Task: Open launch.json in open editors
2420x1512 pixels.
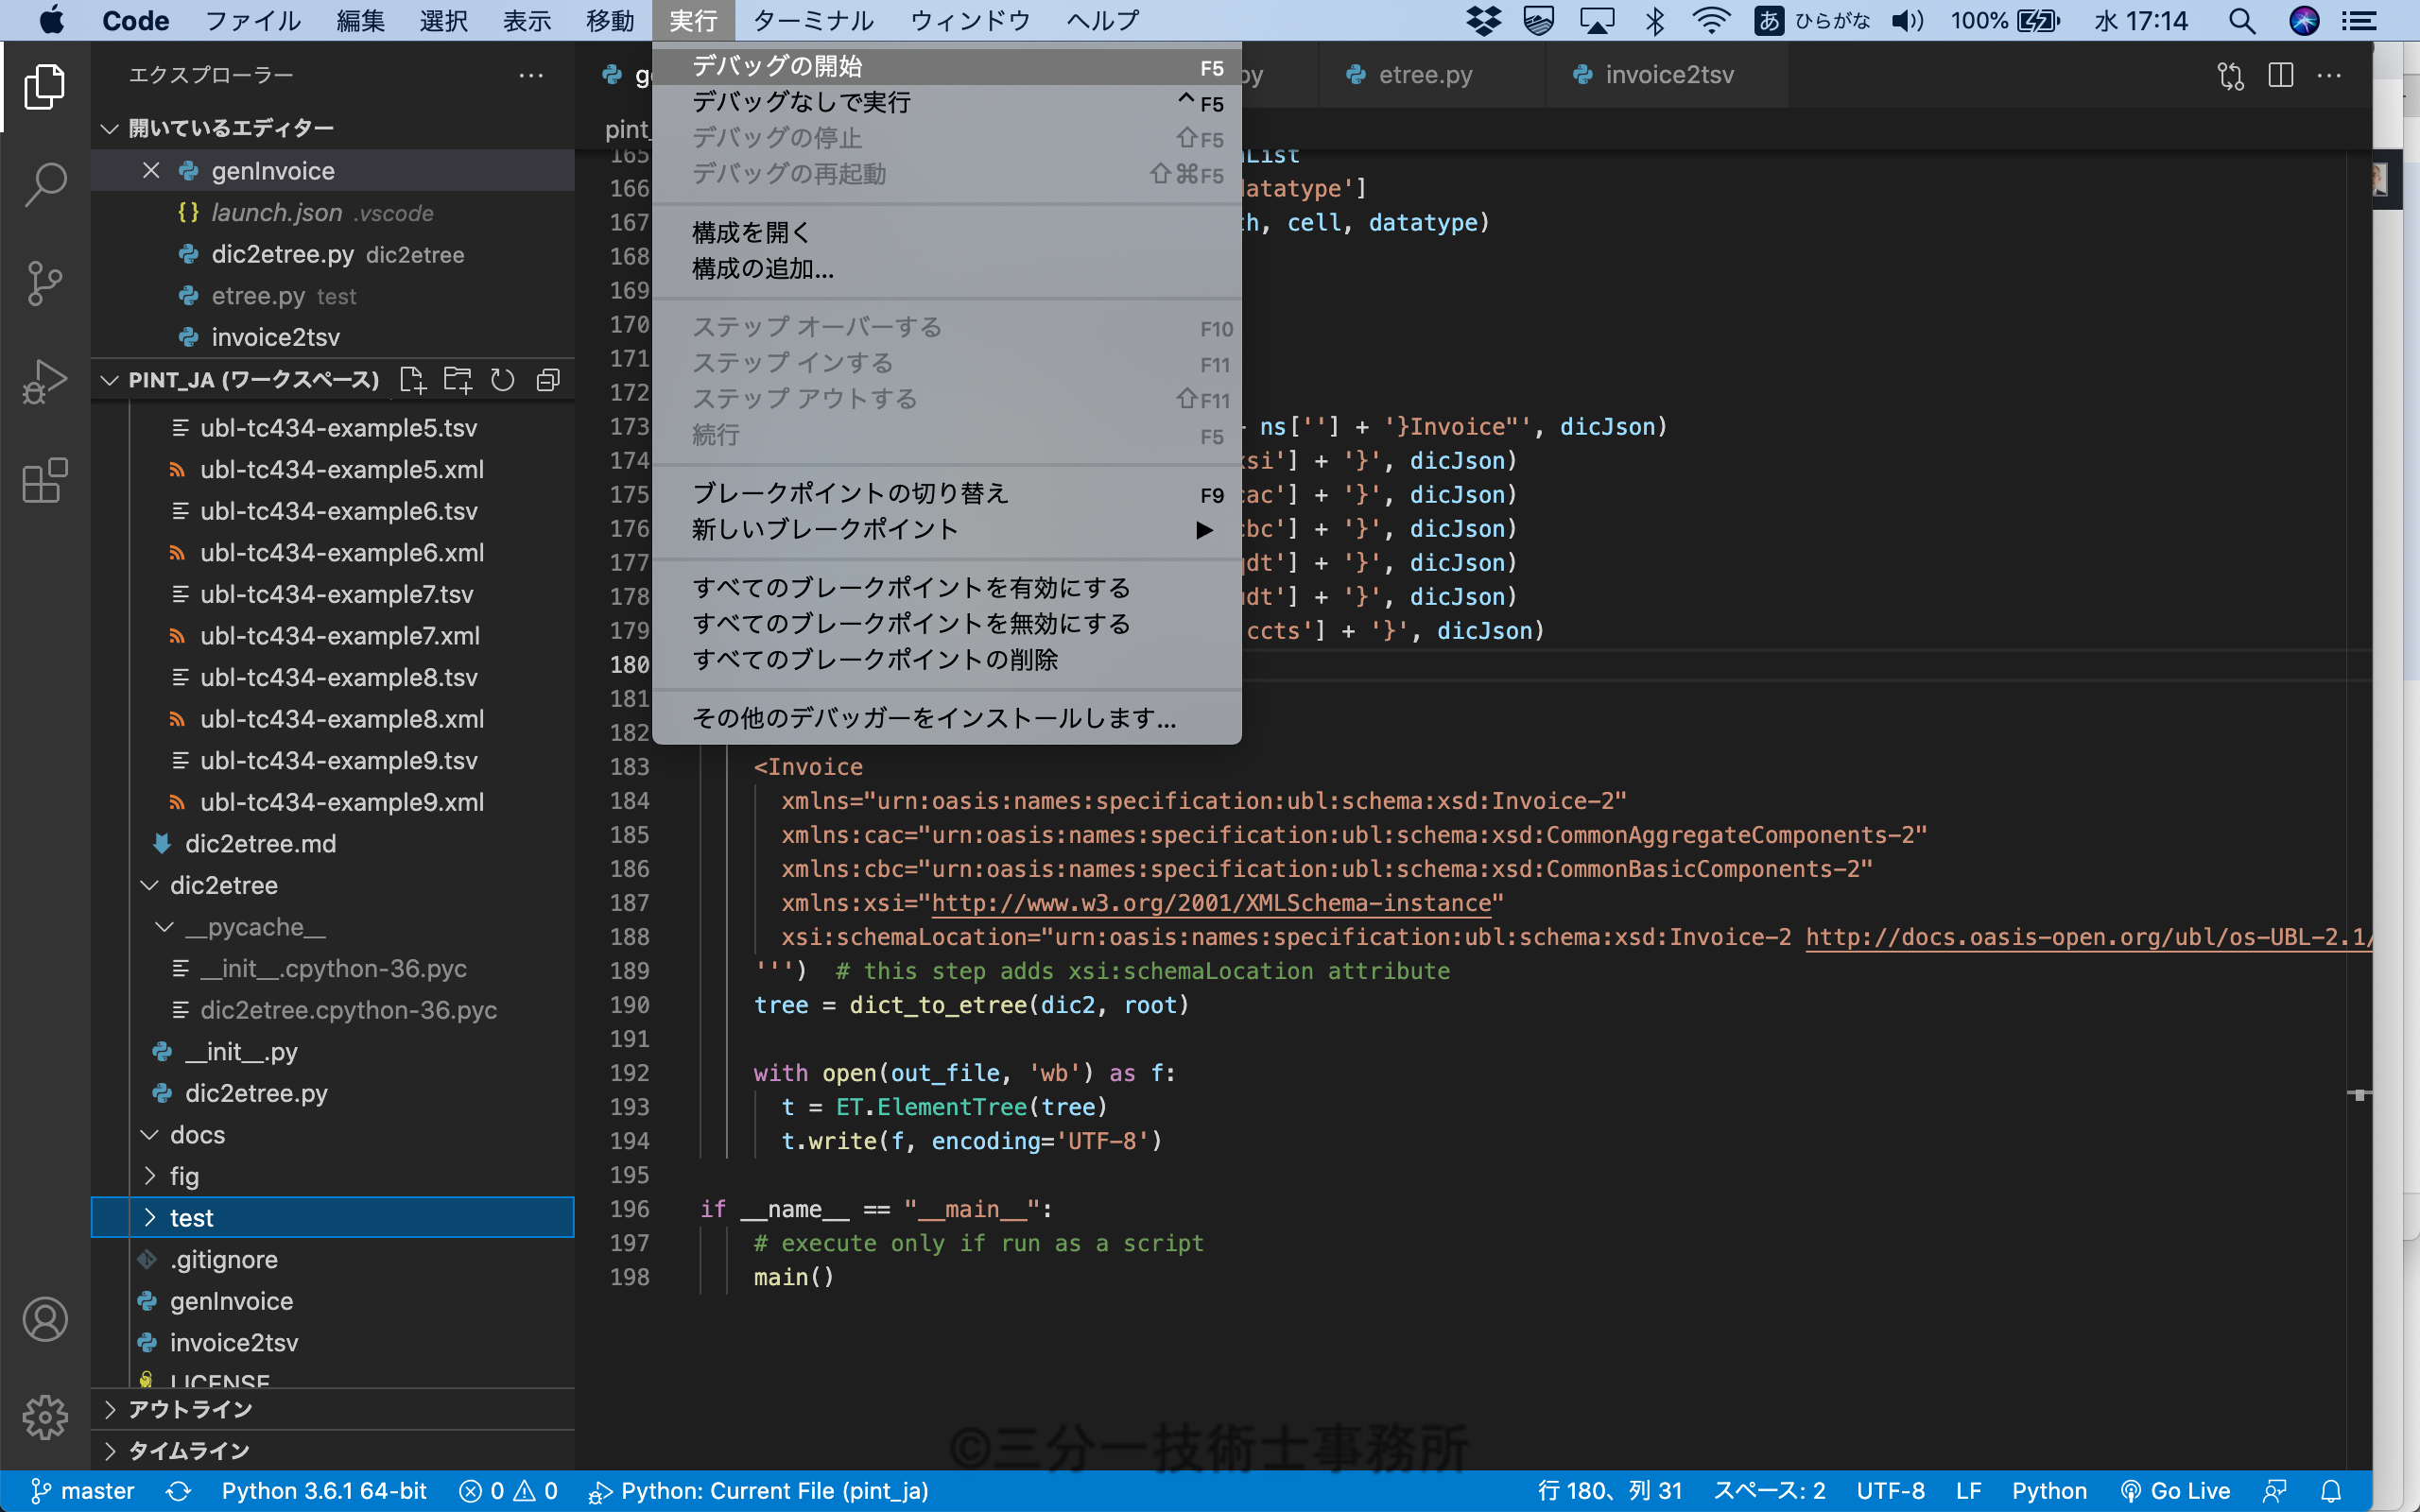Action: 332,212
